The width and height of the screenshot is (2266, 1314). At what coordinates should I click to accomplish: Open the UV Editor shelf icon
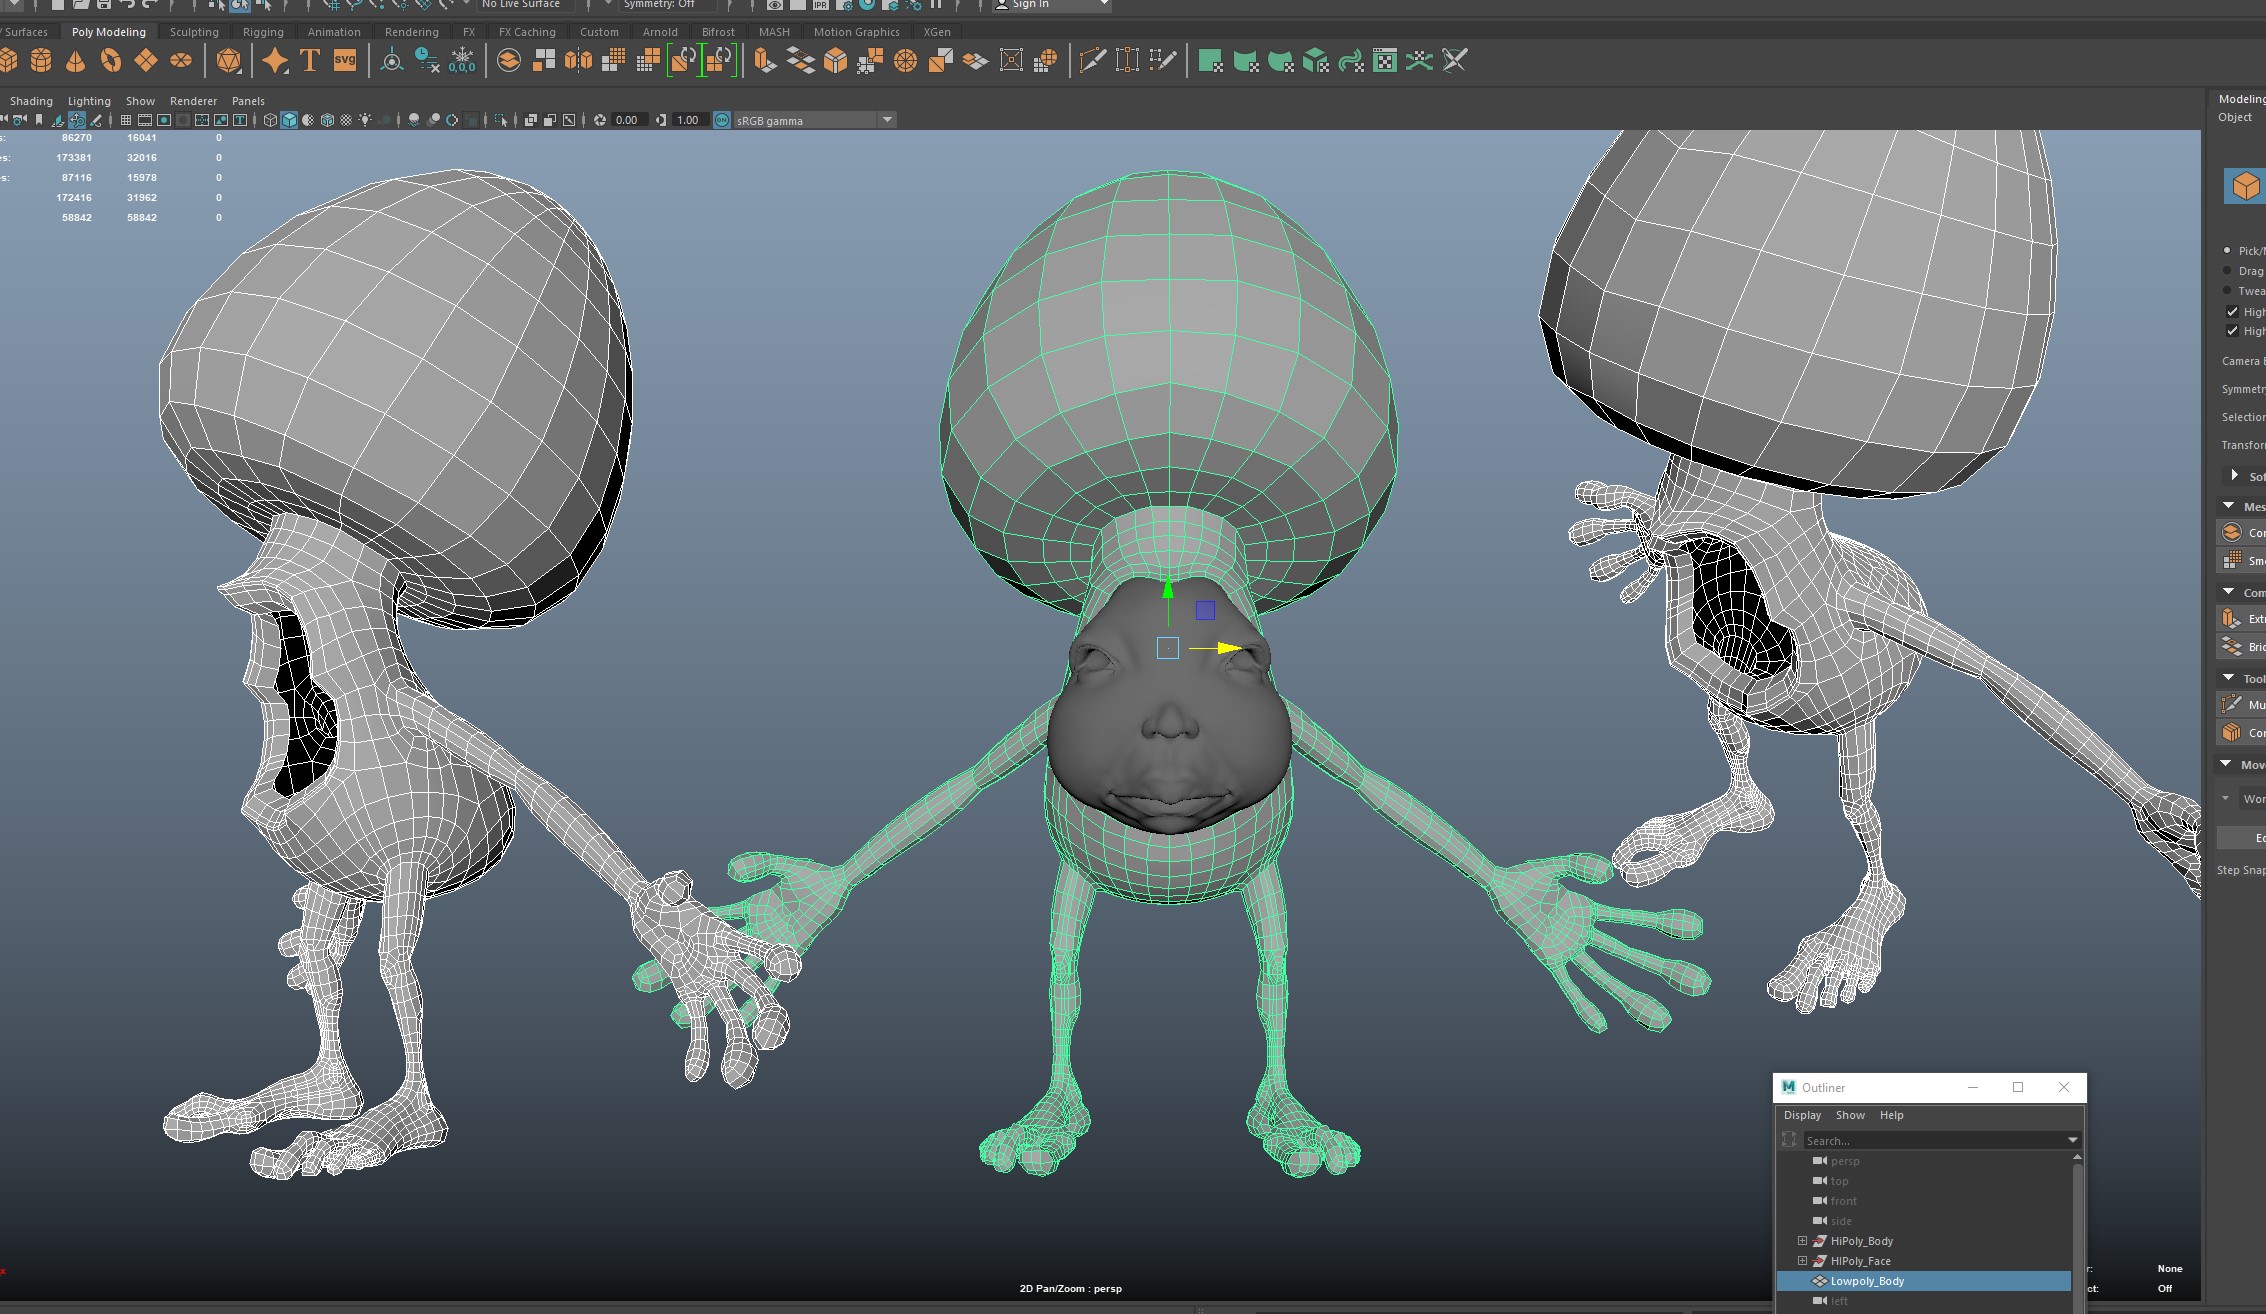(x=1385, y=61)
